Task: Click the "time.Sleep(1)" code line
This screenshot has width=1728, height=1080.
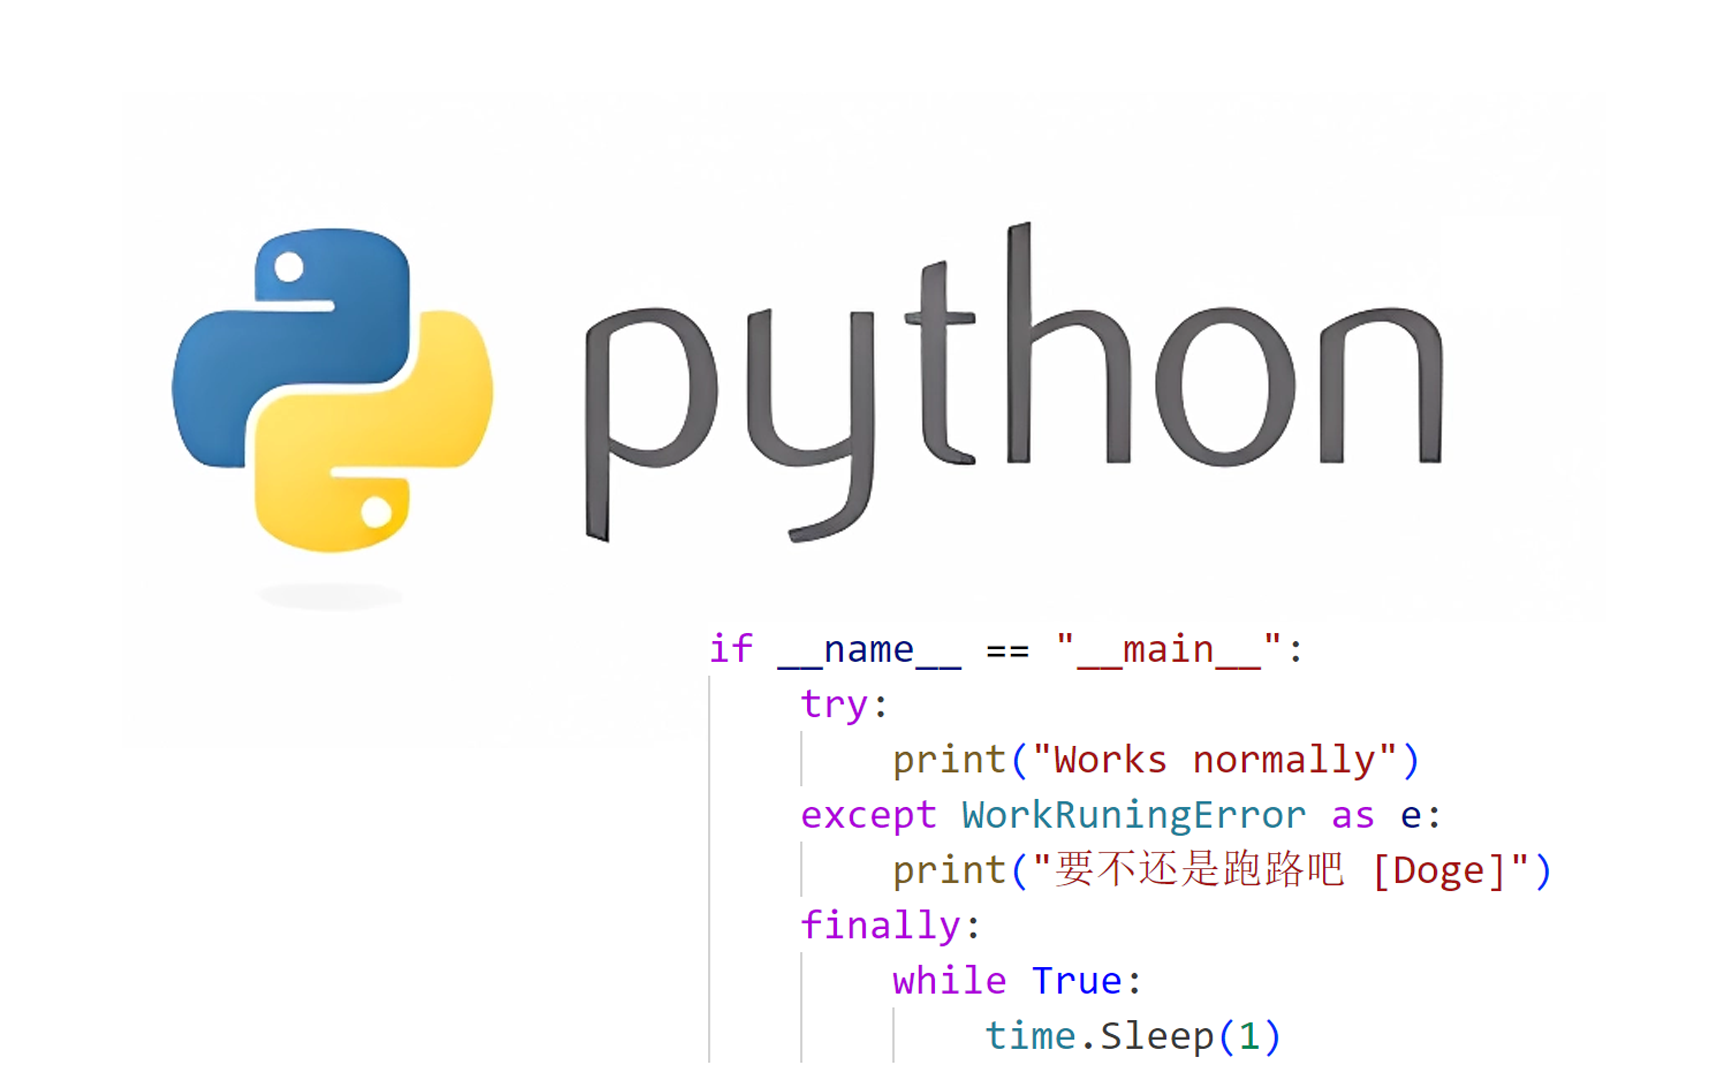Action: point(1133,1036)
